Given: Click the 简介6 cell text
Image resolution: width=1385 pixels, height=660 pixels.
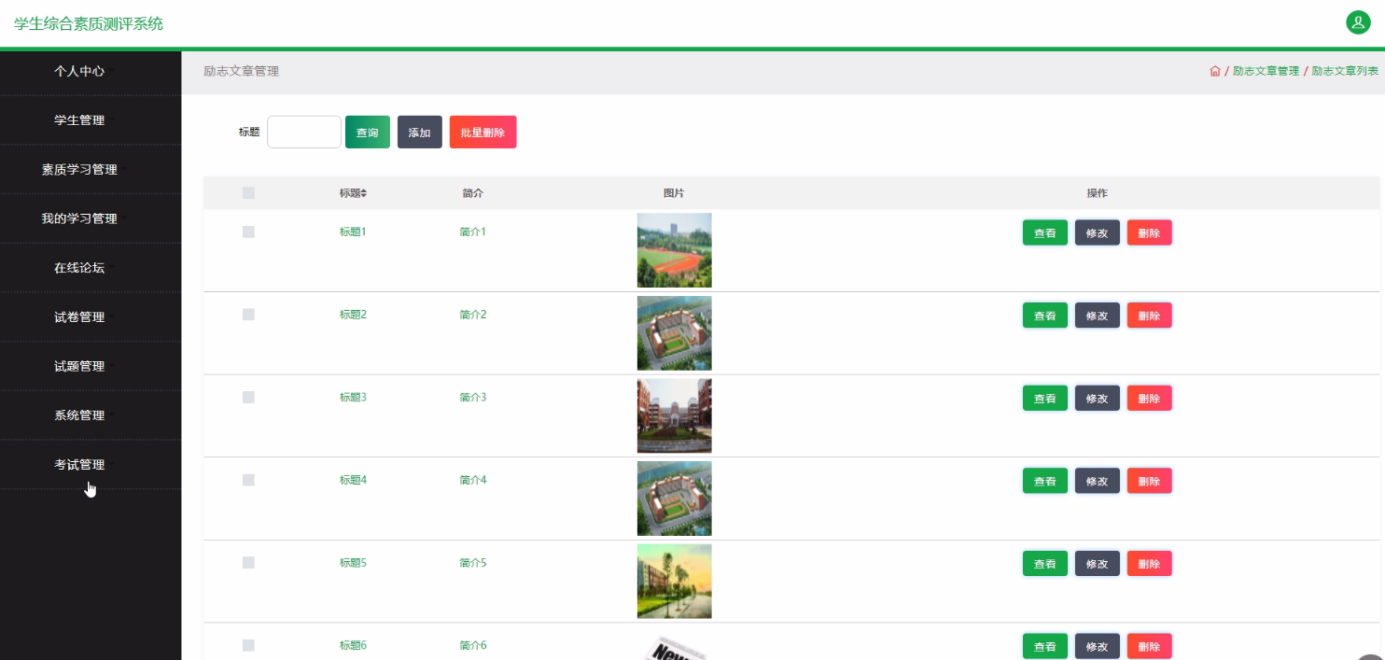Looking at the screenshot, I should pos(473,646).
